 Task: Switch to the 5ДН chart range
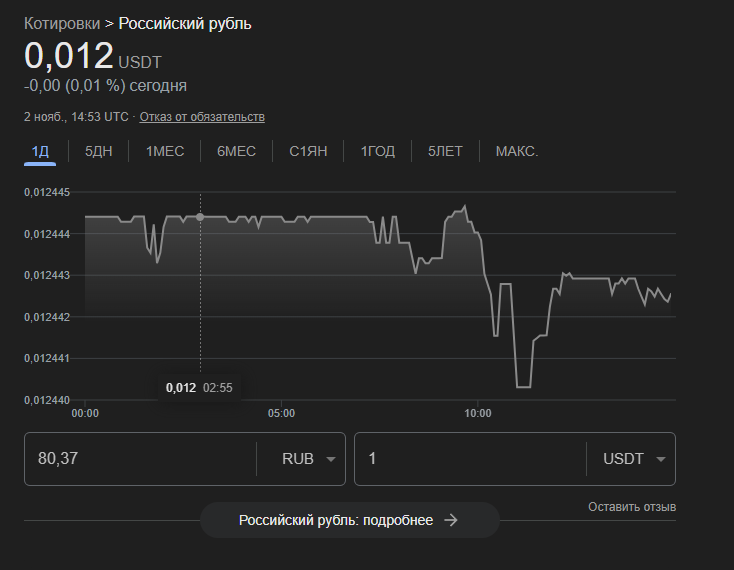click(99, 152)
